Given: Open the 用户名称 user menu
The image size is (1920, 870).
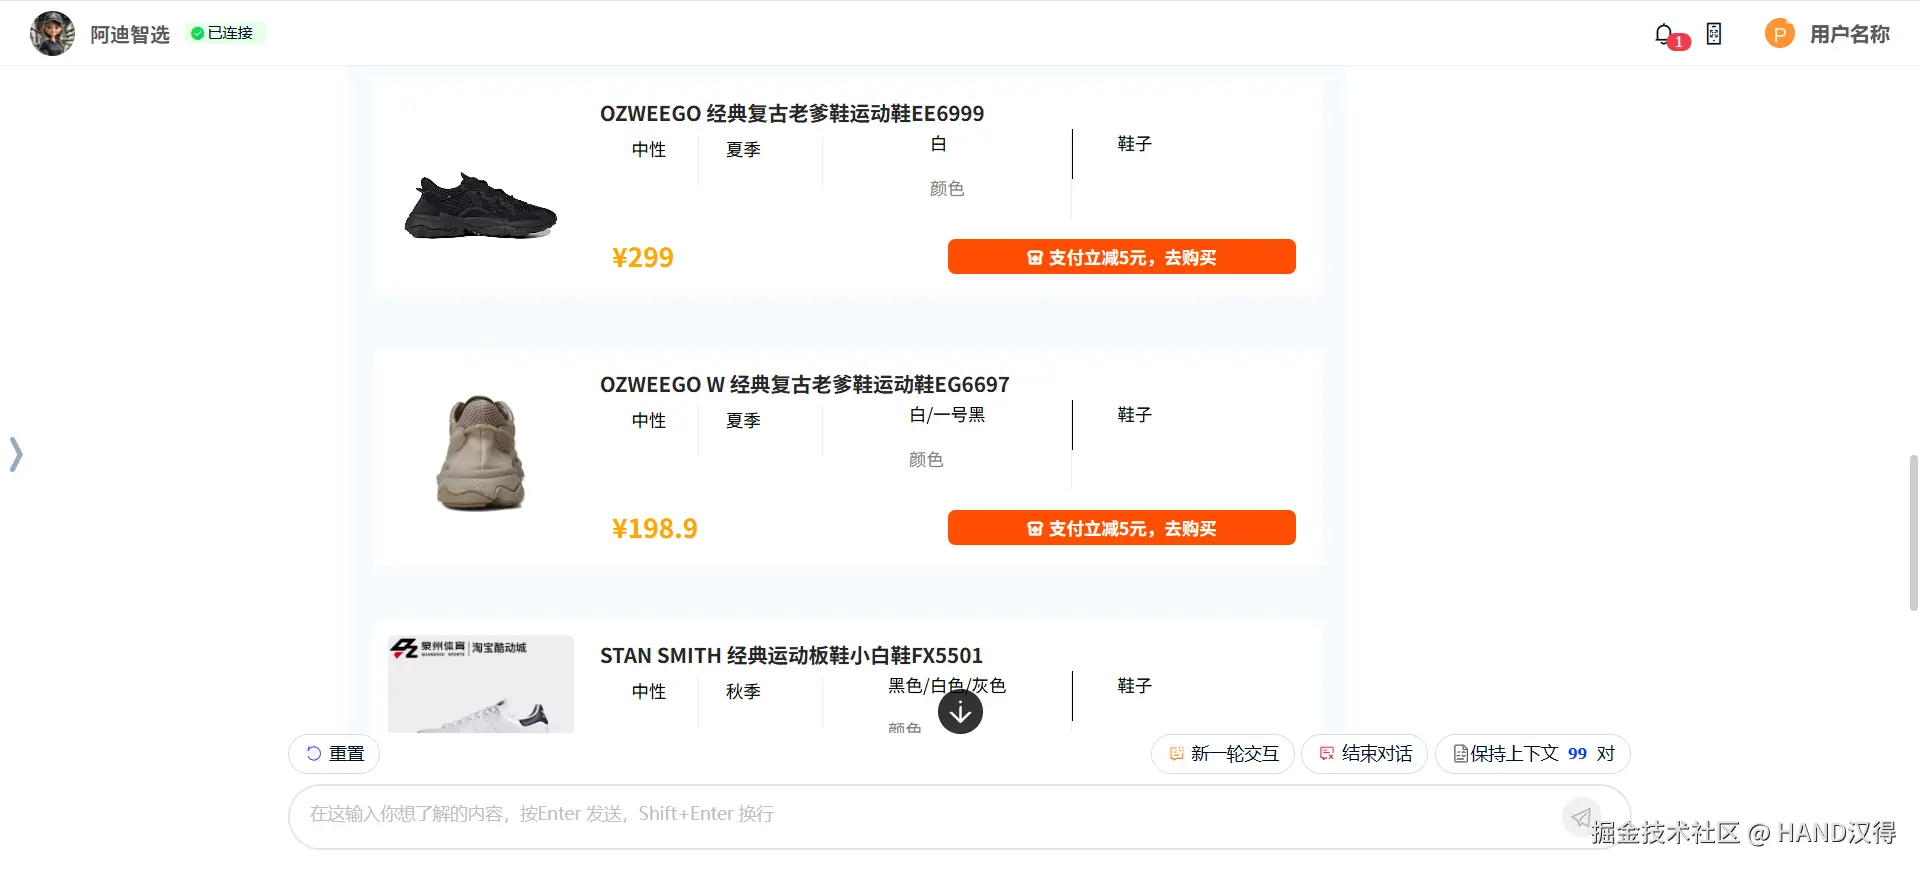Looking at the screenshot, I should [x=1849, y=34].
